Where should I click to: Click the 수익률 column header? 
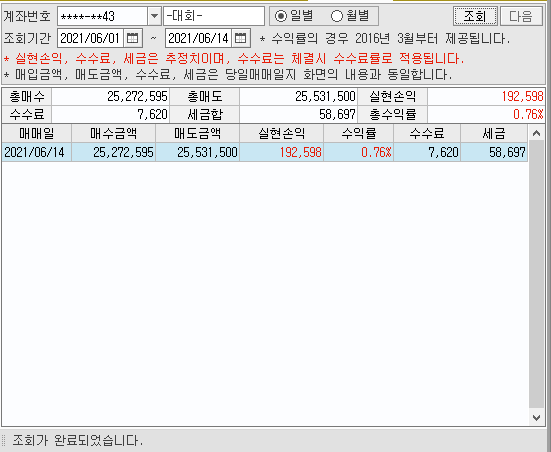[358, 133]
